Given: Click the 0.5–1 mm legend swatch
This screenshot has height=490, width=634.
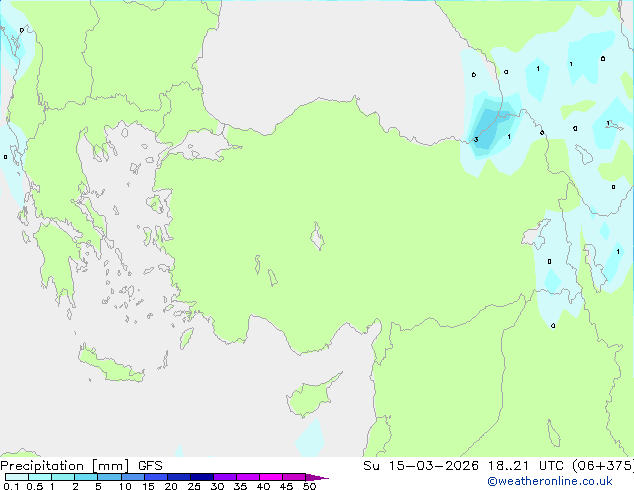Looking at the screenshot, I should [40, 477].
